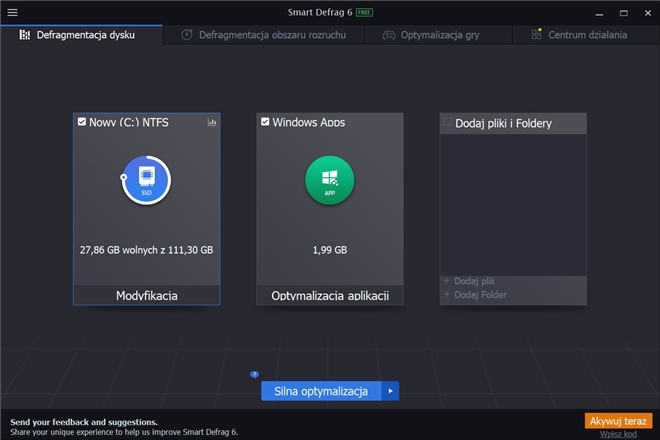Close the Smart Defrag window

648,13
